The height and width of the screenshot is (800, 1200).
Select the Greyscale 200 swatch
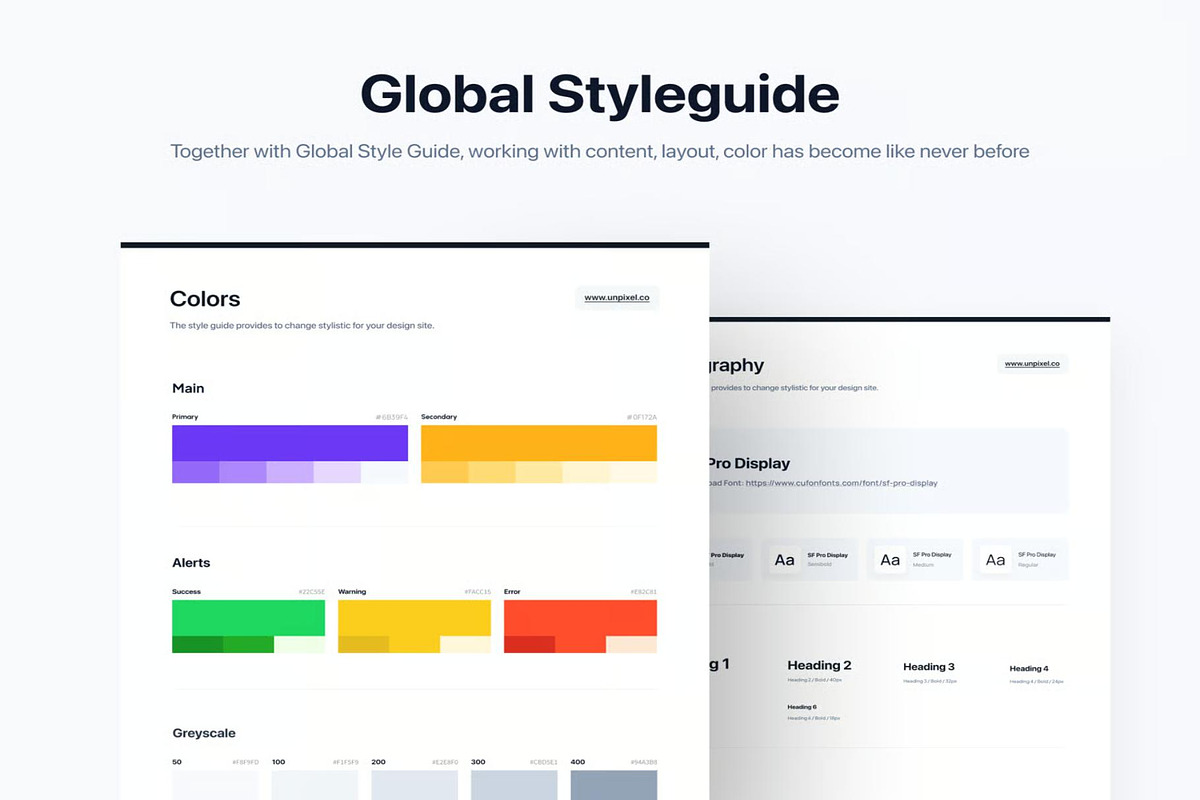[415, 785]
